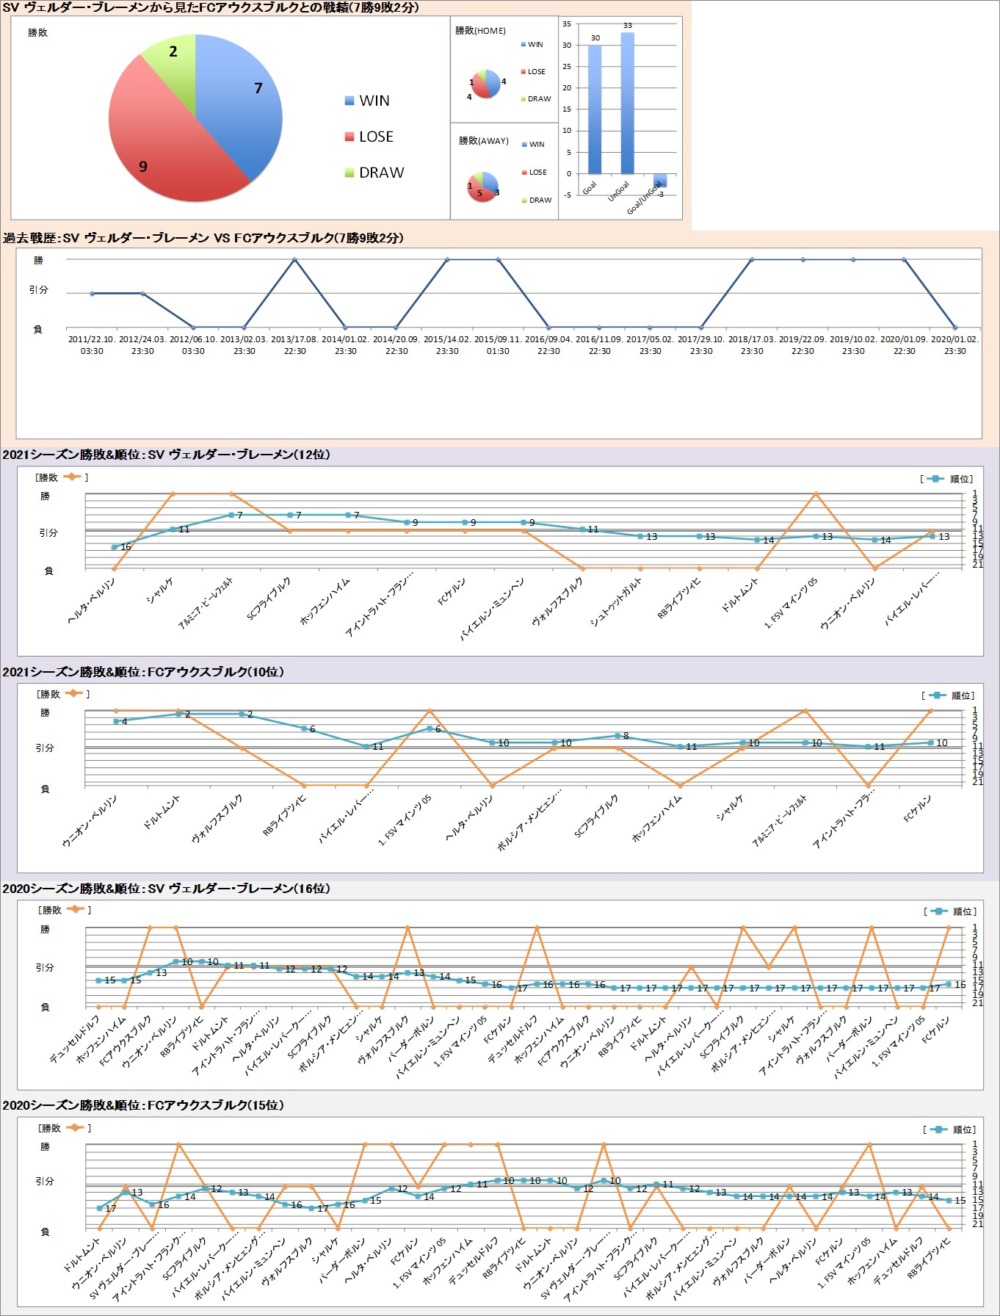This screenshot has width=1000, height=1316.
Task: Click date label 2011/22.10. 03:30
Action: (92, 345)
